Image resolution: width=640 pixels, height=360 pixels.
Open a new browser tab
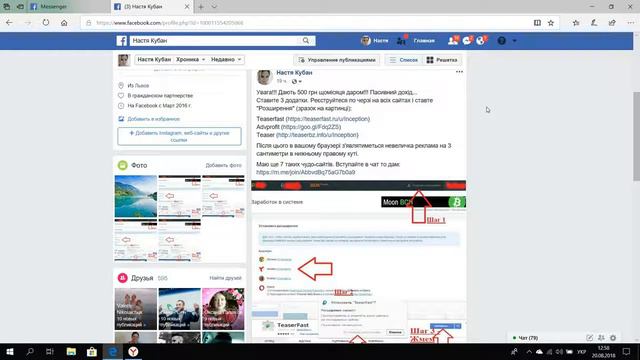201,7
